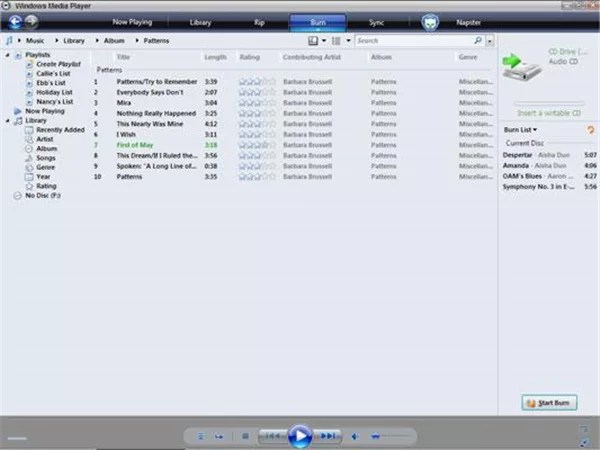This screenshot has height=450, width=600.
Task: Rate First of May song stars
Action: 257,145
